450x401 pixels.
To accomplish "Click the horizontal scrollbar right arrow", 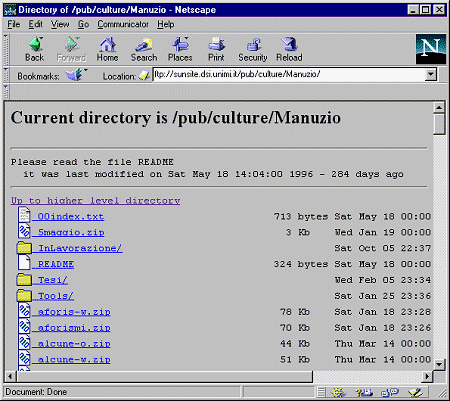I will pos(427,377).
